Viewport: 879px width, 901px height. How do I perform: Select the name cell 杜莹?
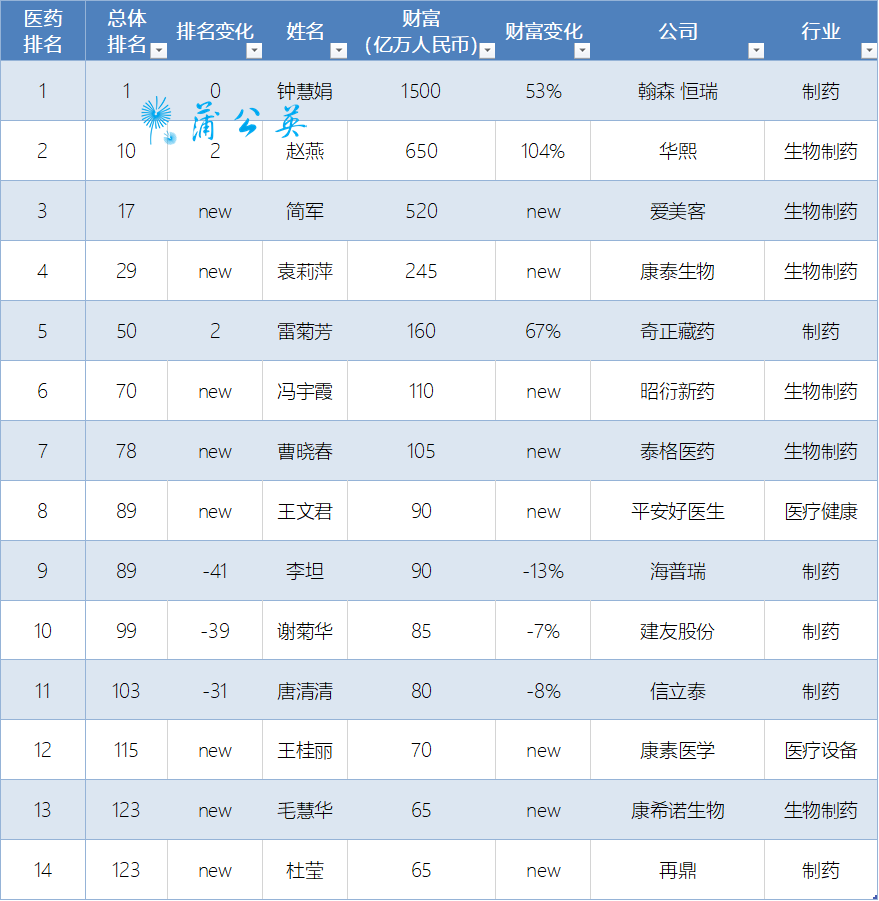[305, 871]
